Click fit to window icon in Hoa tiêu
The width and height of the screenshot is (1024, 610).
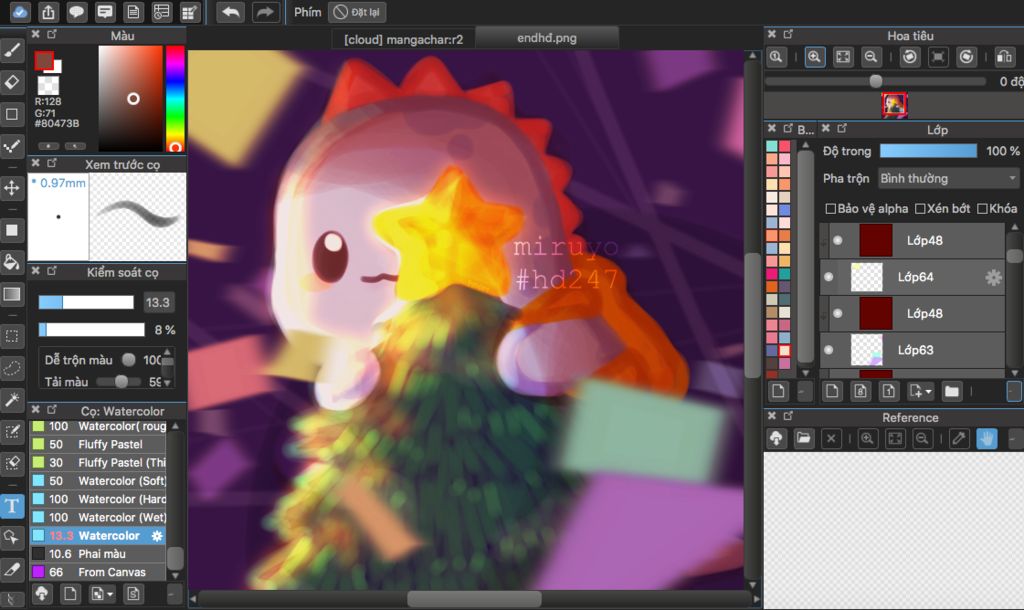843,57
